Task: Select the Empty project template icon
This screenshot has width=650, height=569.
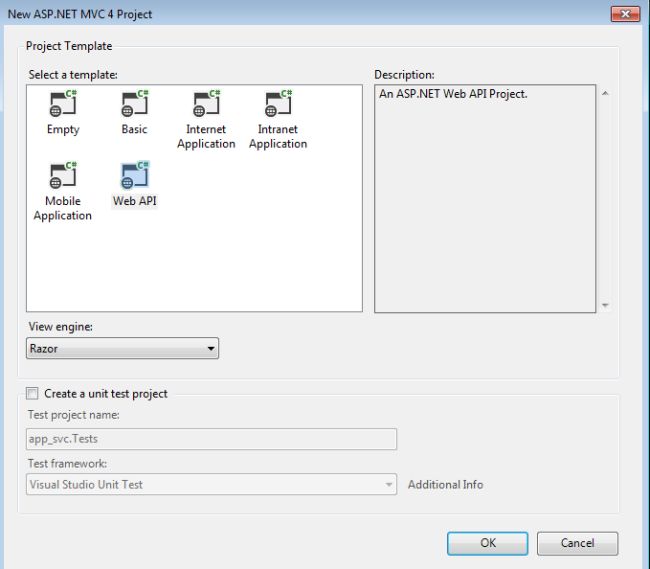Action: (63, 104)
